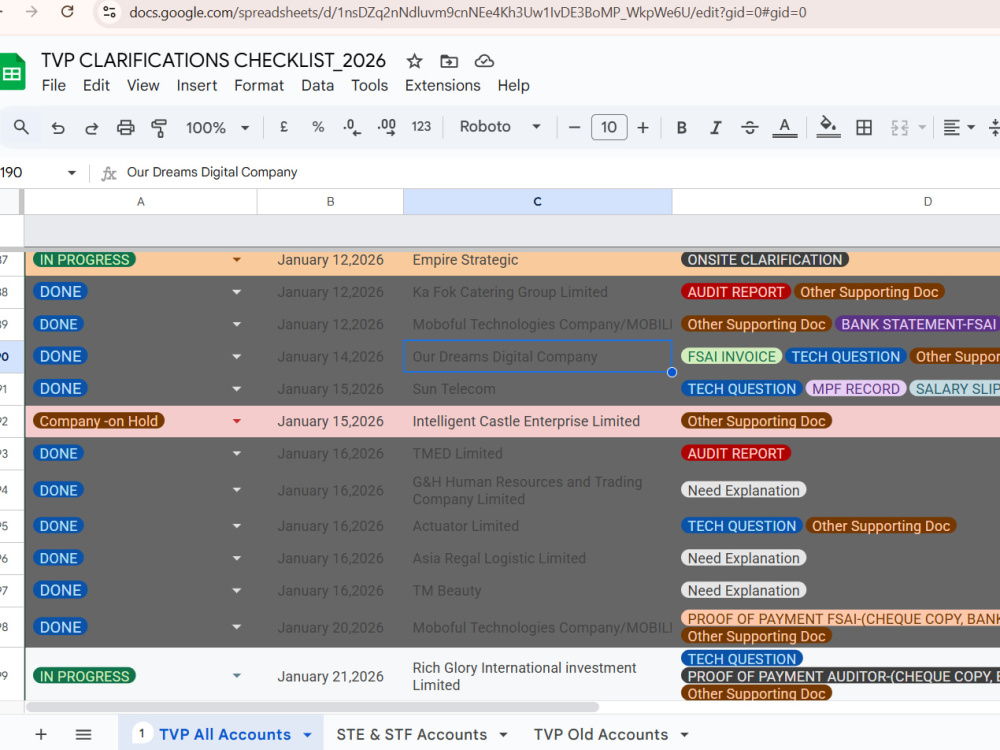
Task: Open the text colour picker
Action: pos(784,128)
